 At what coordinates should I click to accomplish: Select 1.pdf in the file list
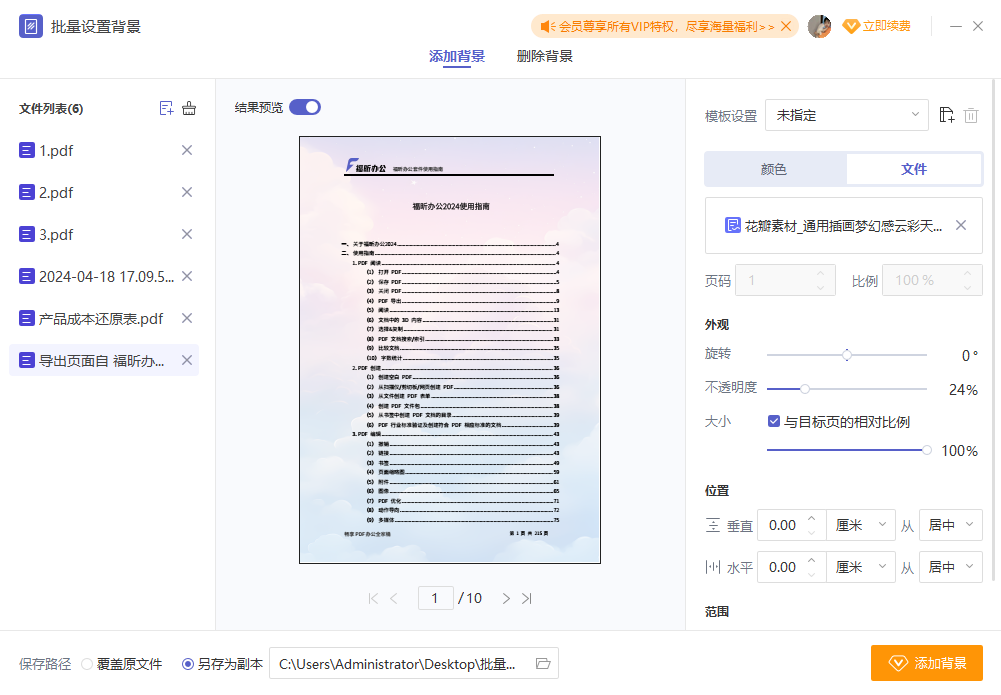coord(104,151)
